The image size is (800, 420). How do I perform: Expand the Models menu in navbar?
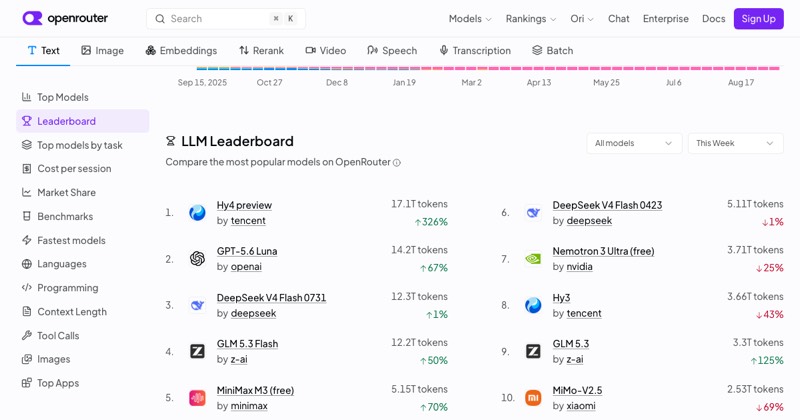[x=470, y=19]
